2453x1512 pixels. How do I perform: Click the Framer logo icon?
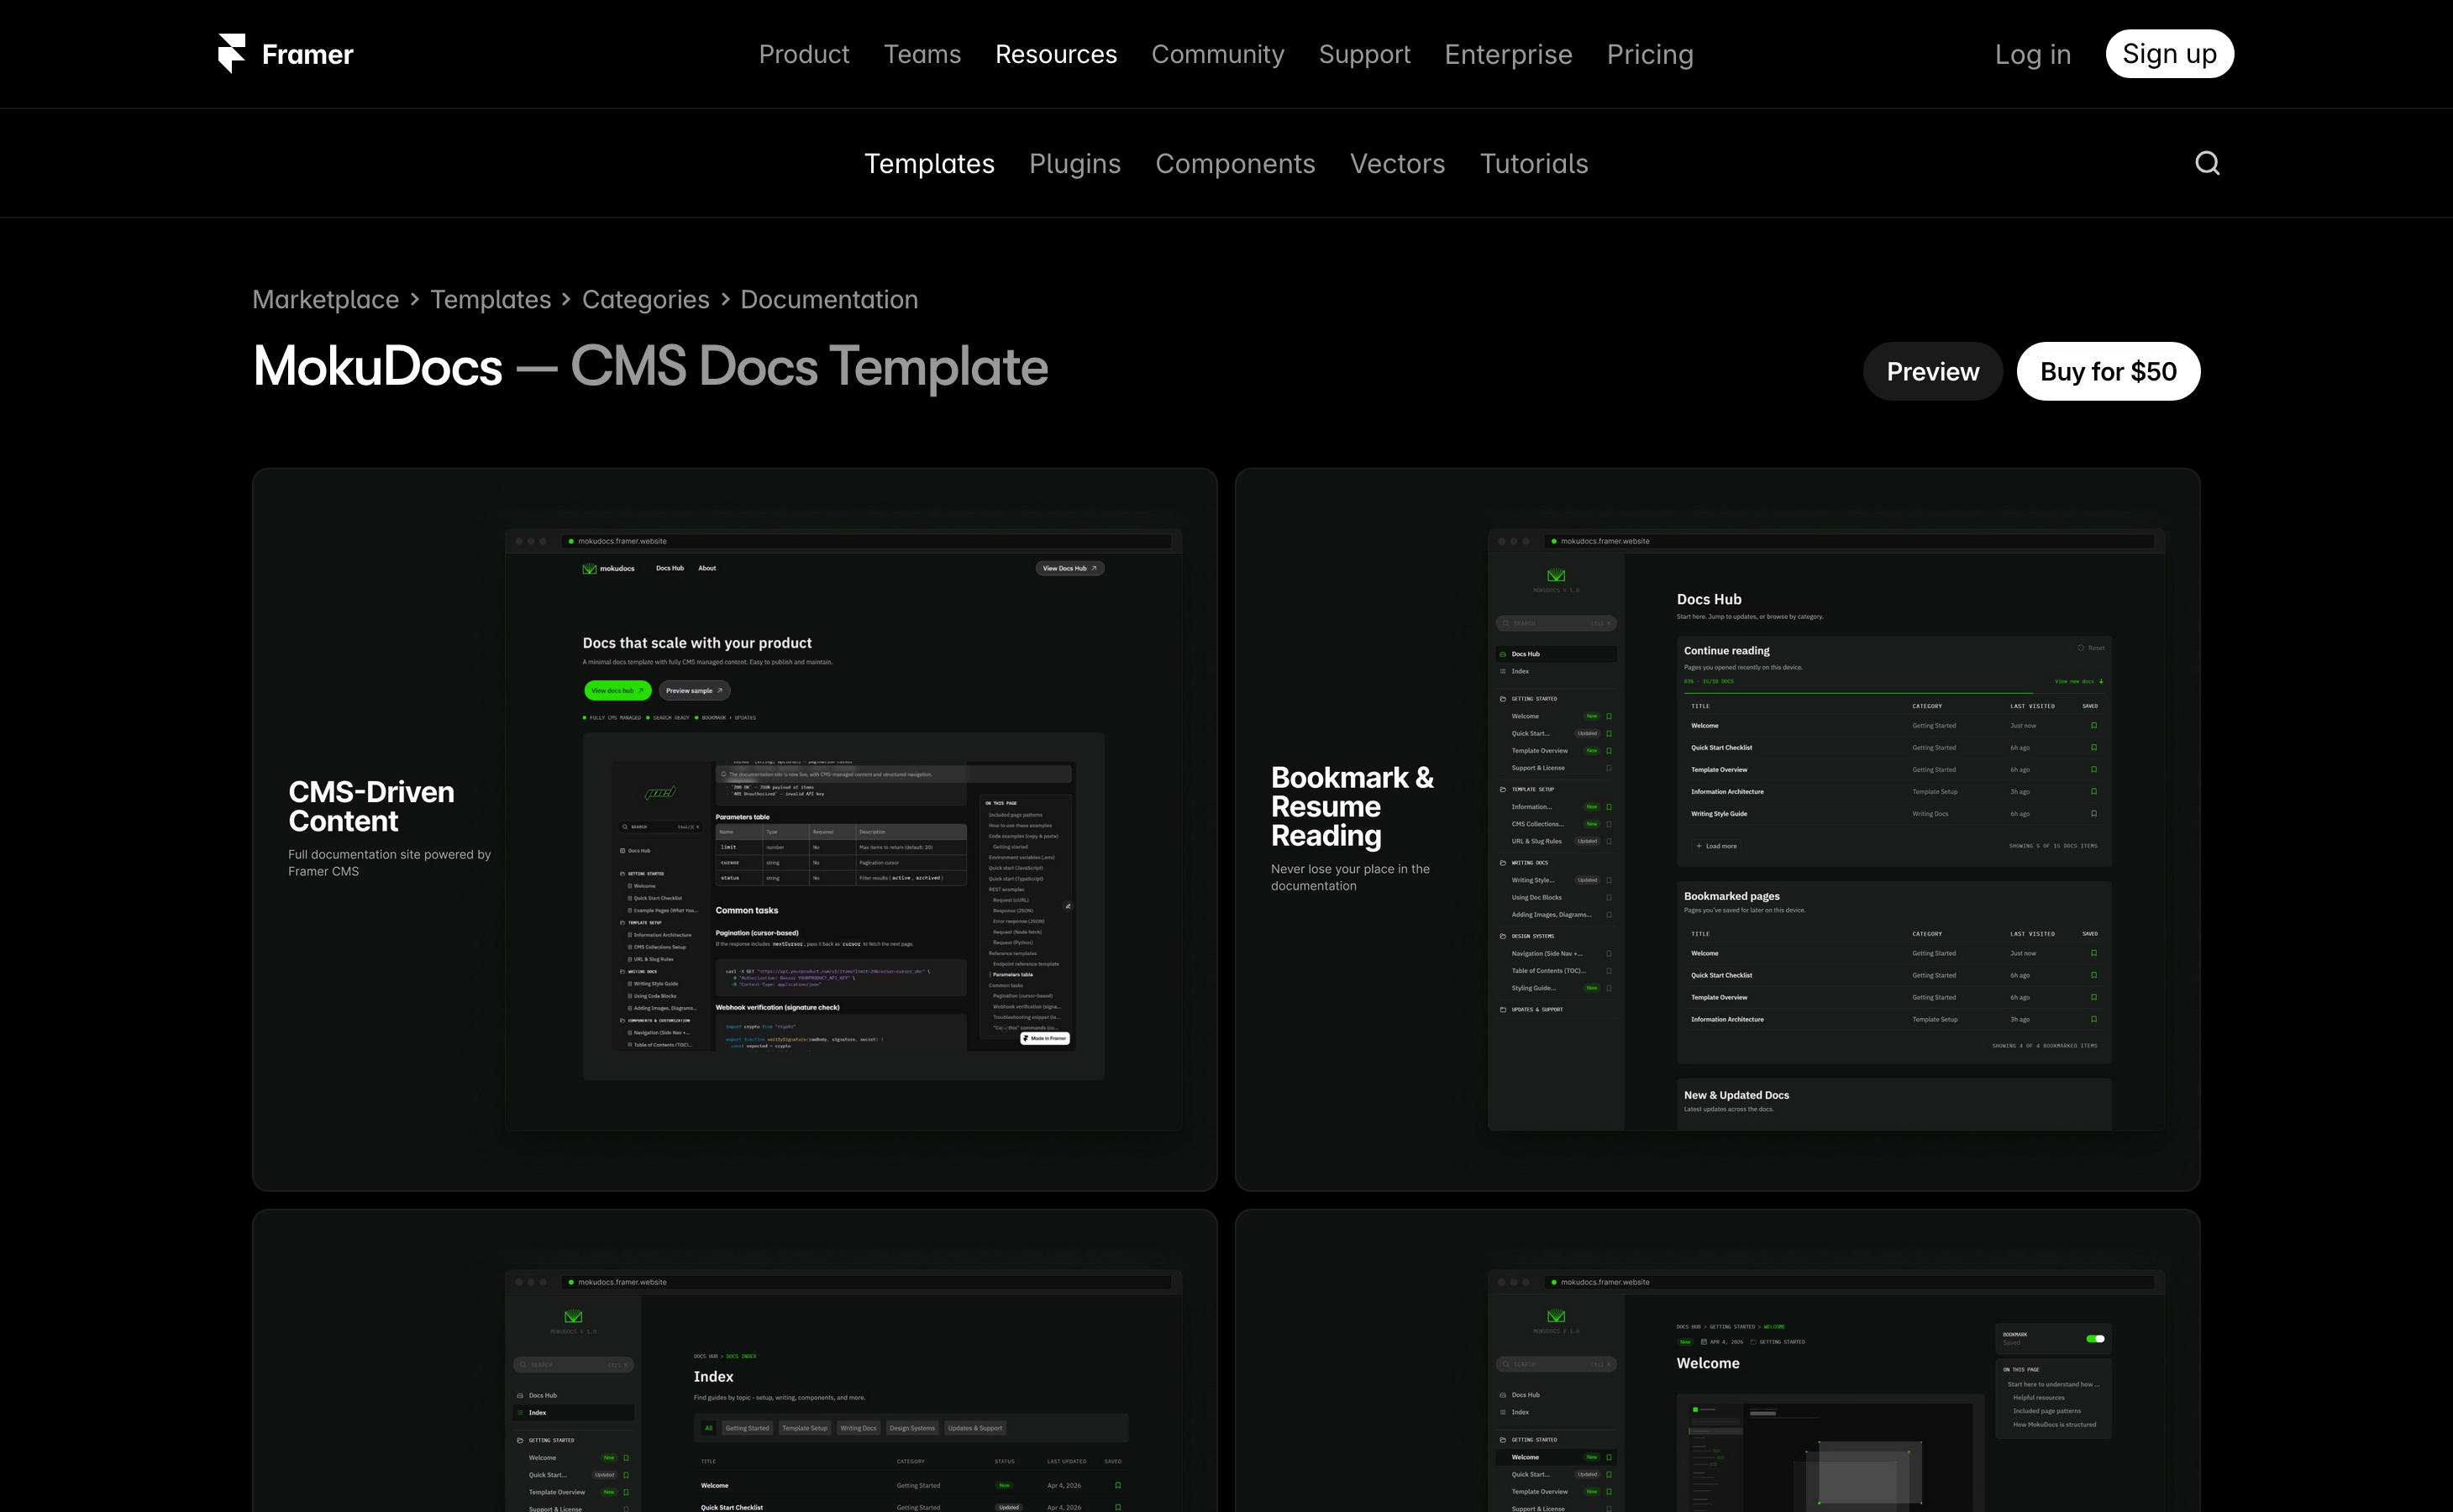pos(232,54)
